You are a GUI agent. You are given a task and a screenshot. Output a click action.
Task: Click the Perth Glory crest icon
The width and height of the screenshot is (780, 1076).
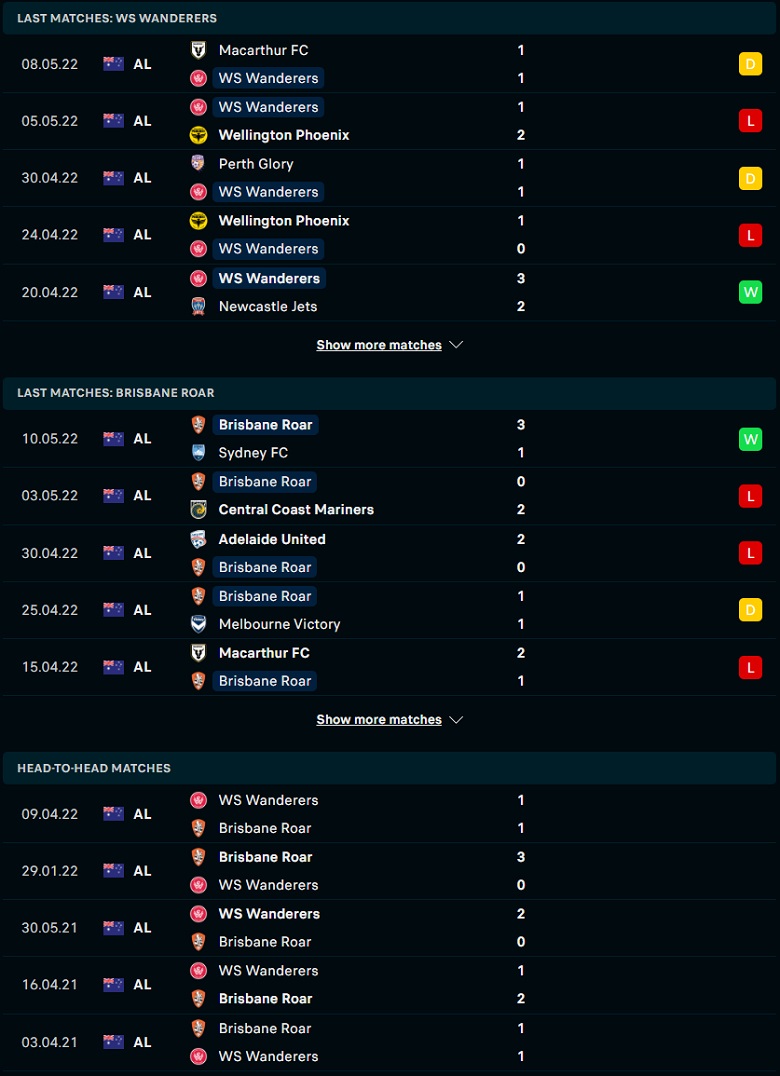[x=198, y=163]
